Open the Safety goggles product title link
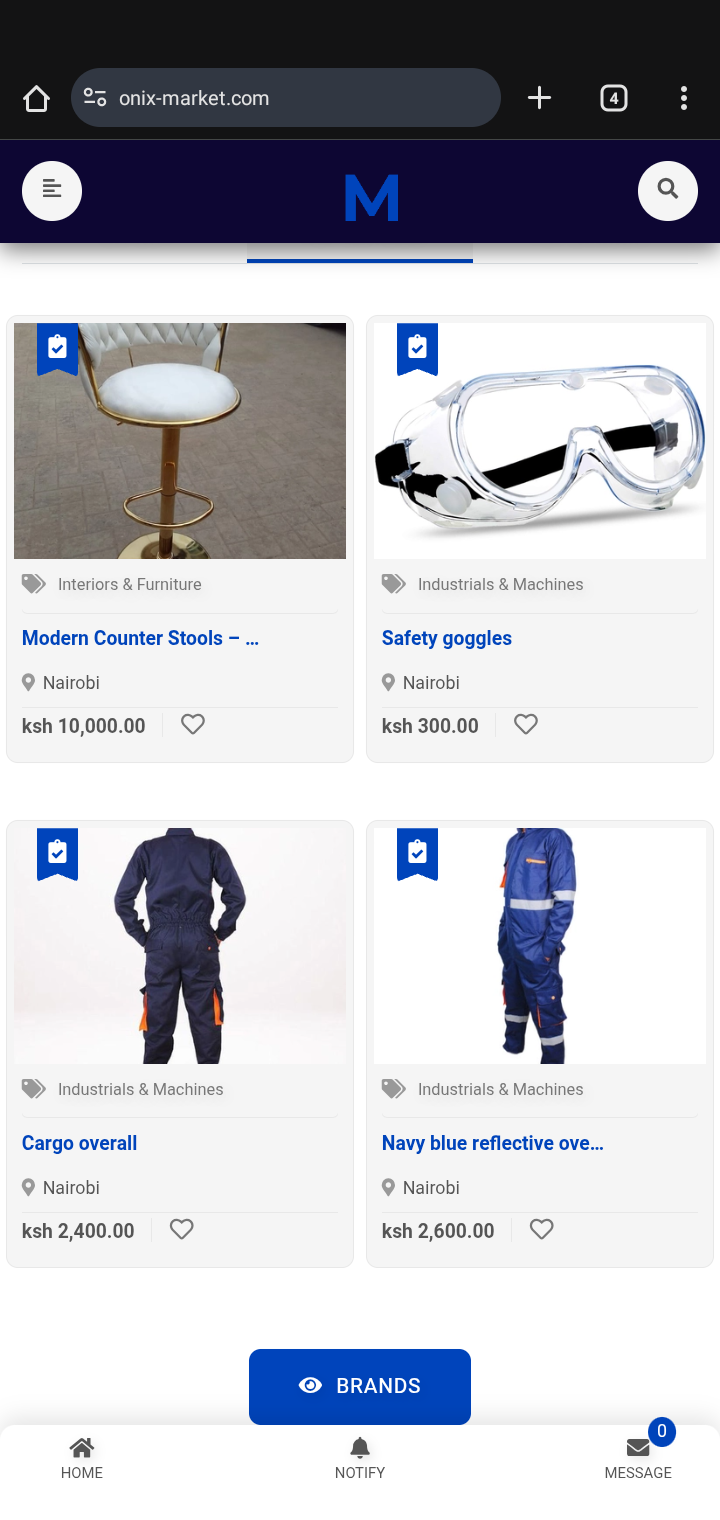The image size is (720, 1520). click(447, 638)
